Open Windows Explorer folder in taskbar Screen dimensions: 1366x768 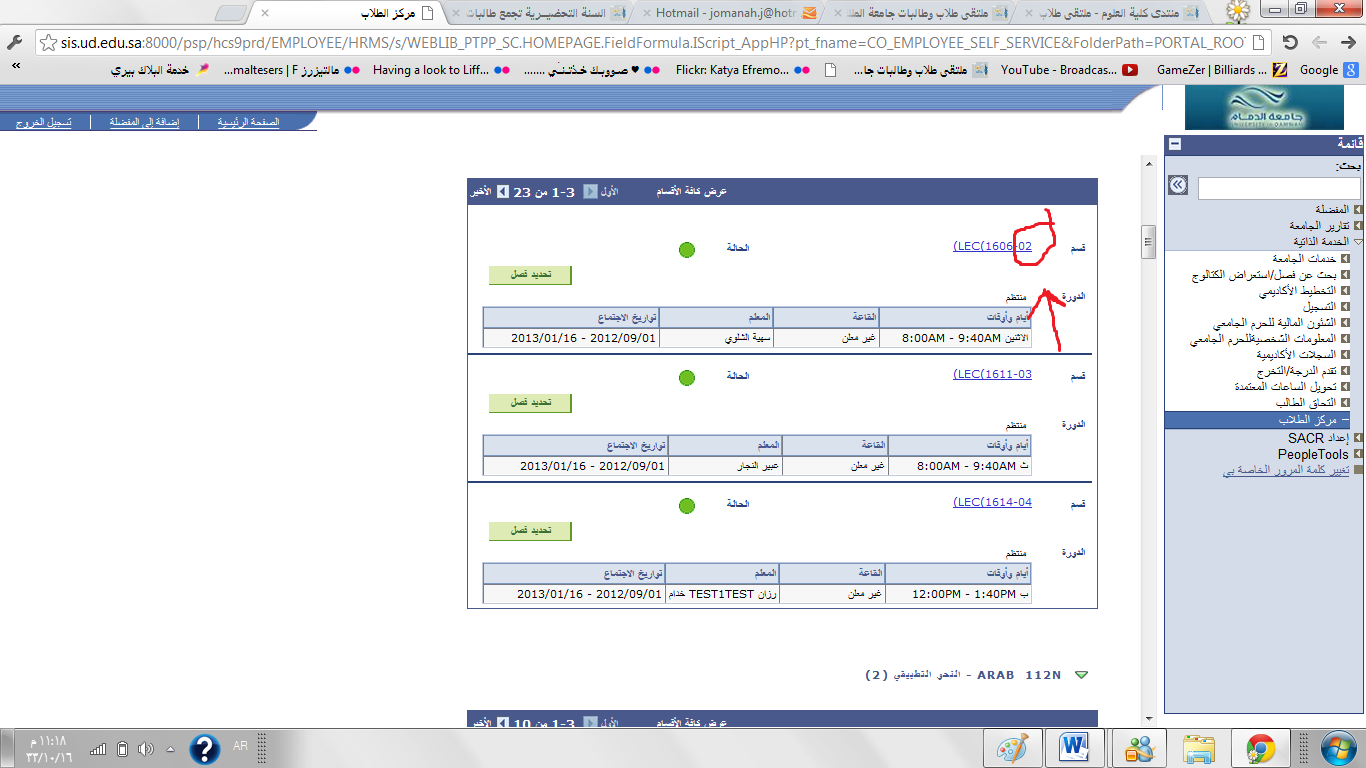(x=1199, y=747)
